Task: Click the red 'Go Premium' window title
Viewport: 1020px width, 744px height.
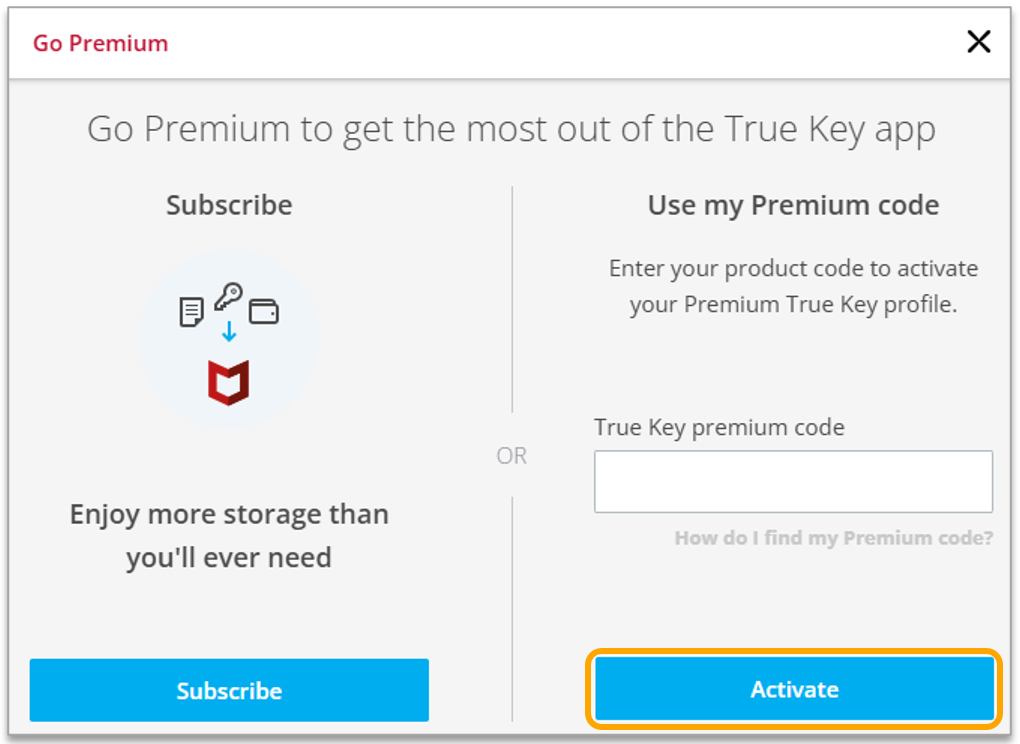Action: click(100, 43)
